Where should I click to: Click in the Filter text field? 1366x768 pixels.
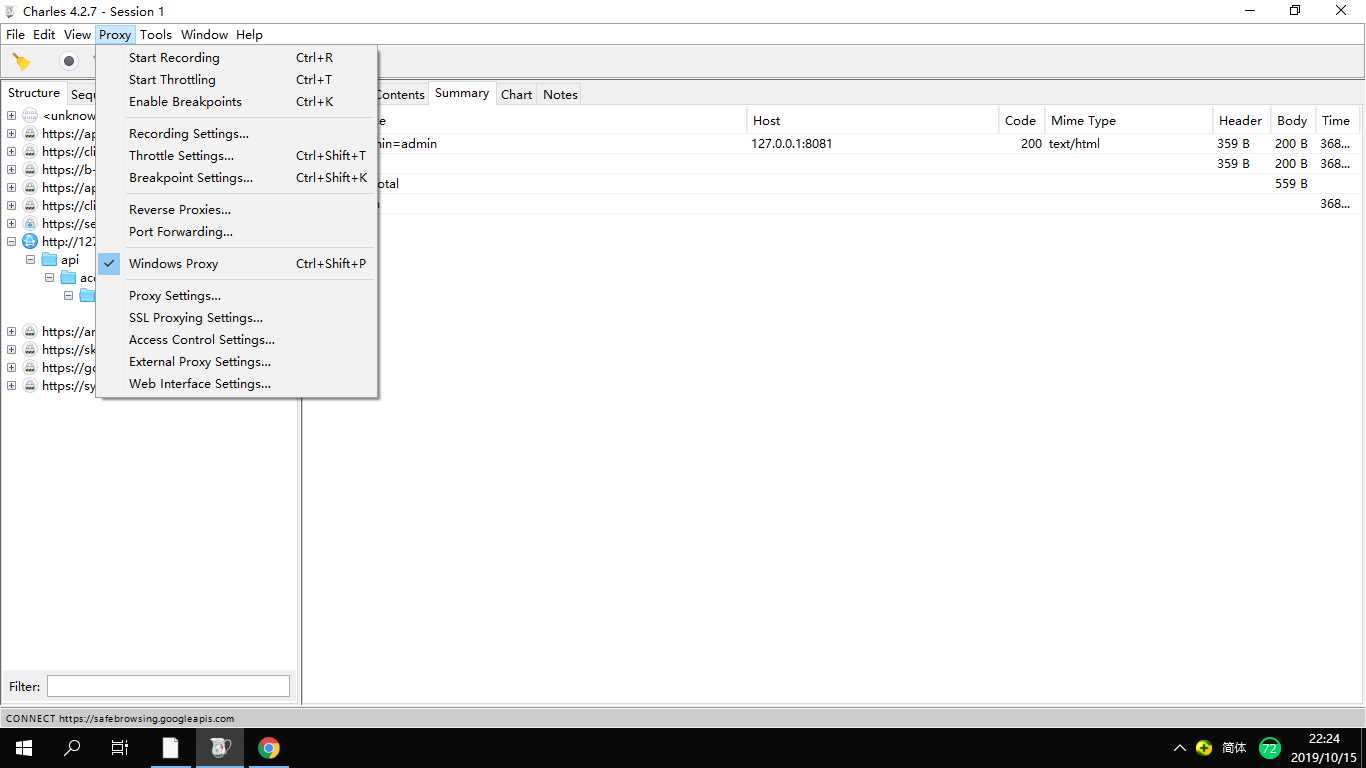click(168, 686)
